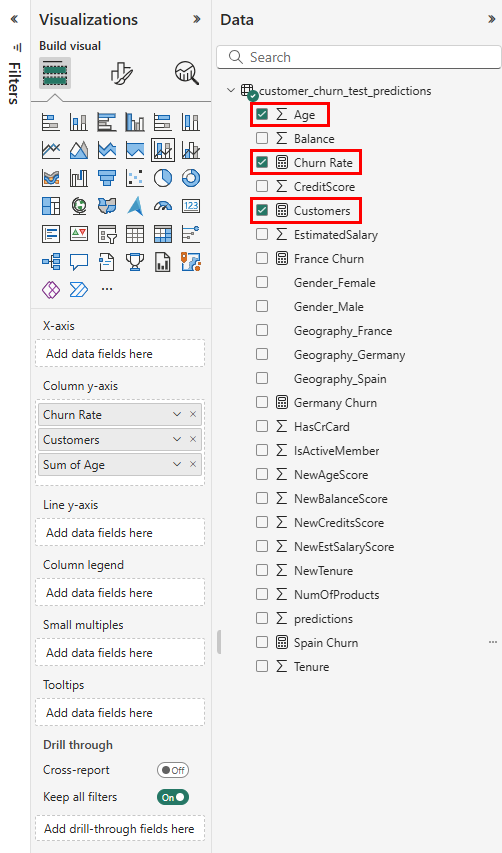The width and height of the screenshot is (502, 853).
Task: Toggle Cross-report drill through switch
Action: coord(173,770)
